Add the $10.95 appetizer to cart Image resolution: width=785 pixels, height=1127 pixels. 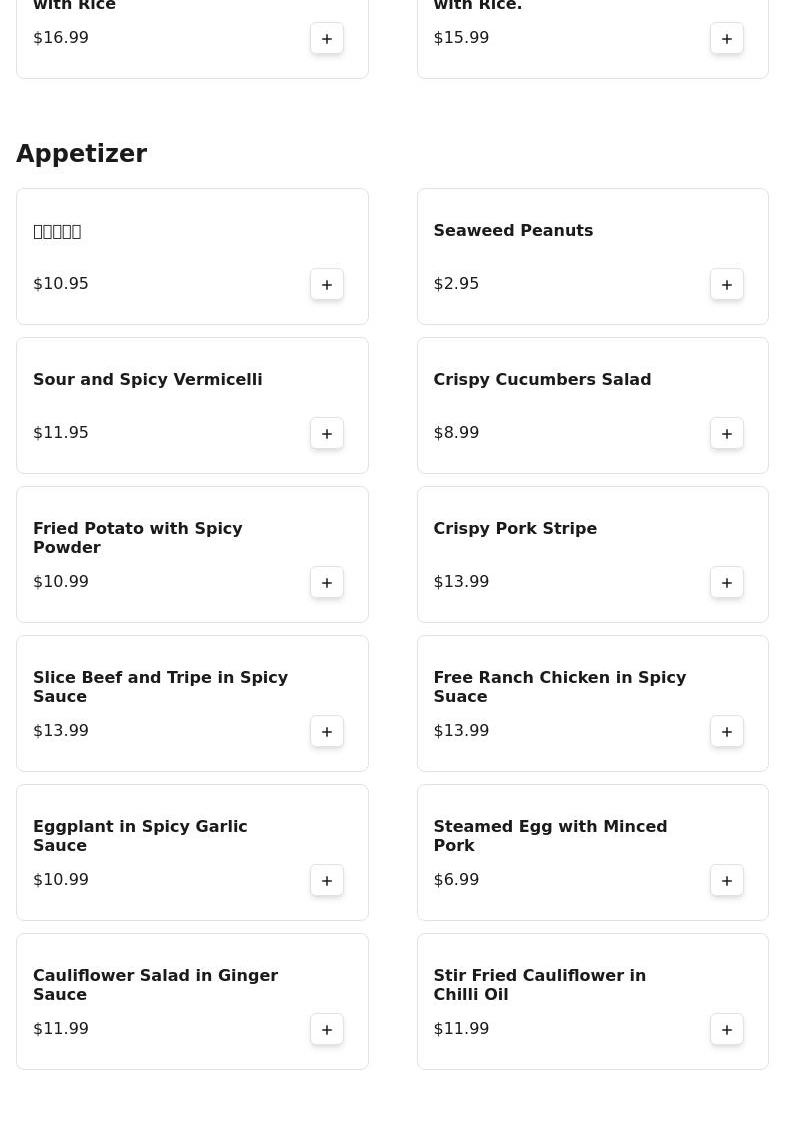tap(327, 285)
